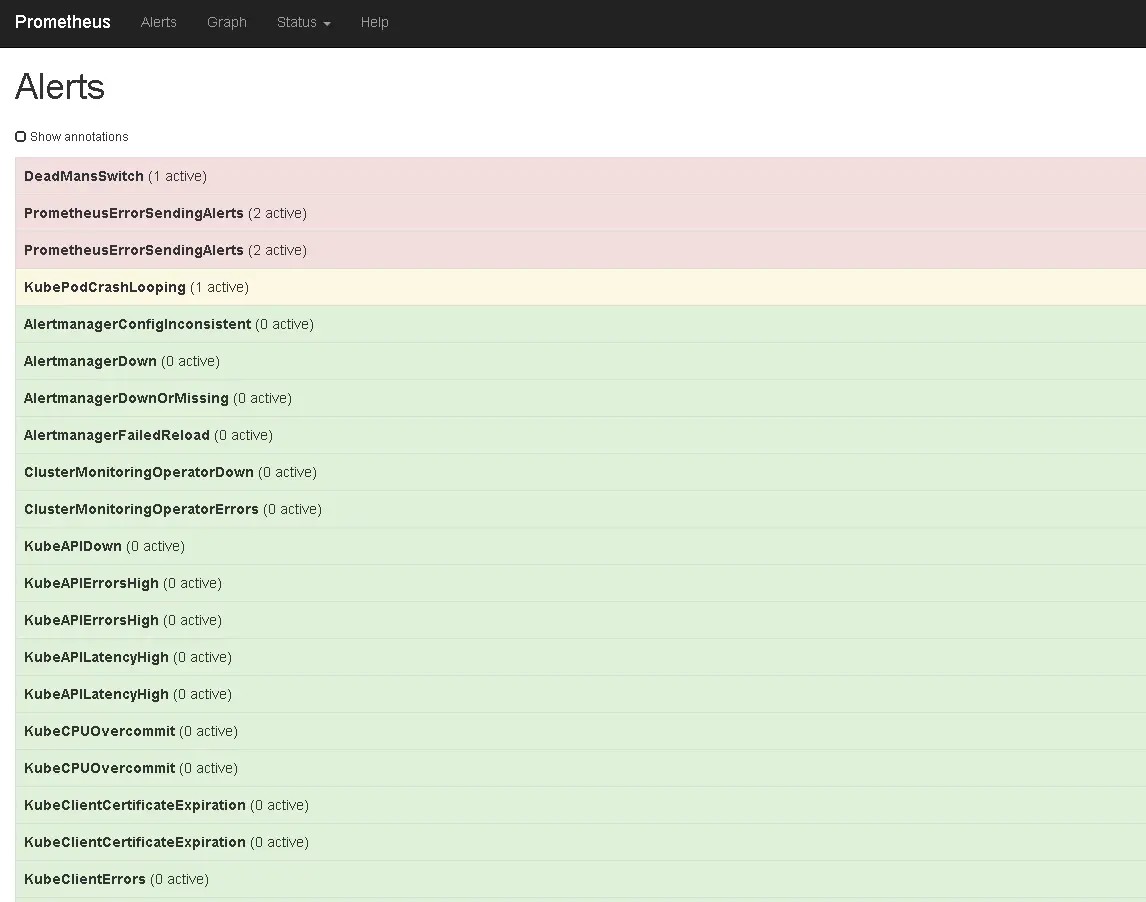Expand the KubeClientErrors alert row
Screen dimensions: 1146x902
(85, 879)
